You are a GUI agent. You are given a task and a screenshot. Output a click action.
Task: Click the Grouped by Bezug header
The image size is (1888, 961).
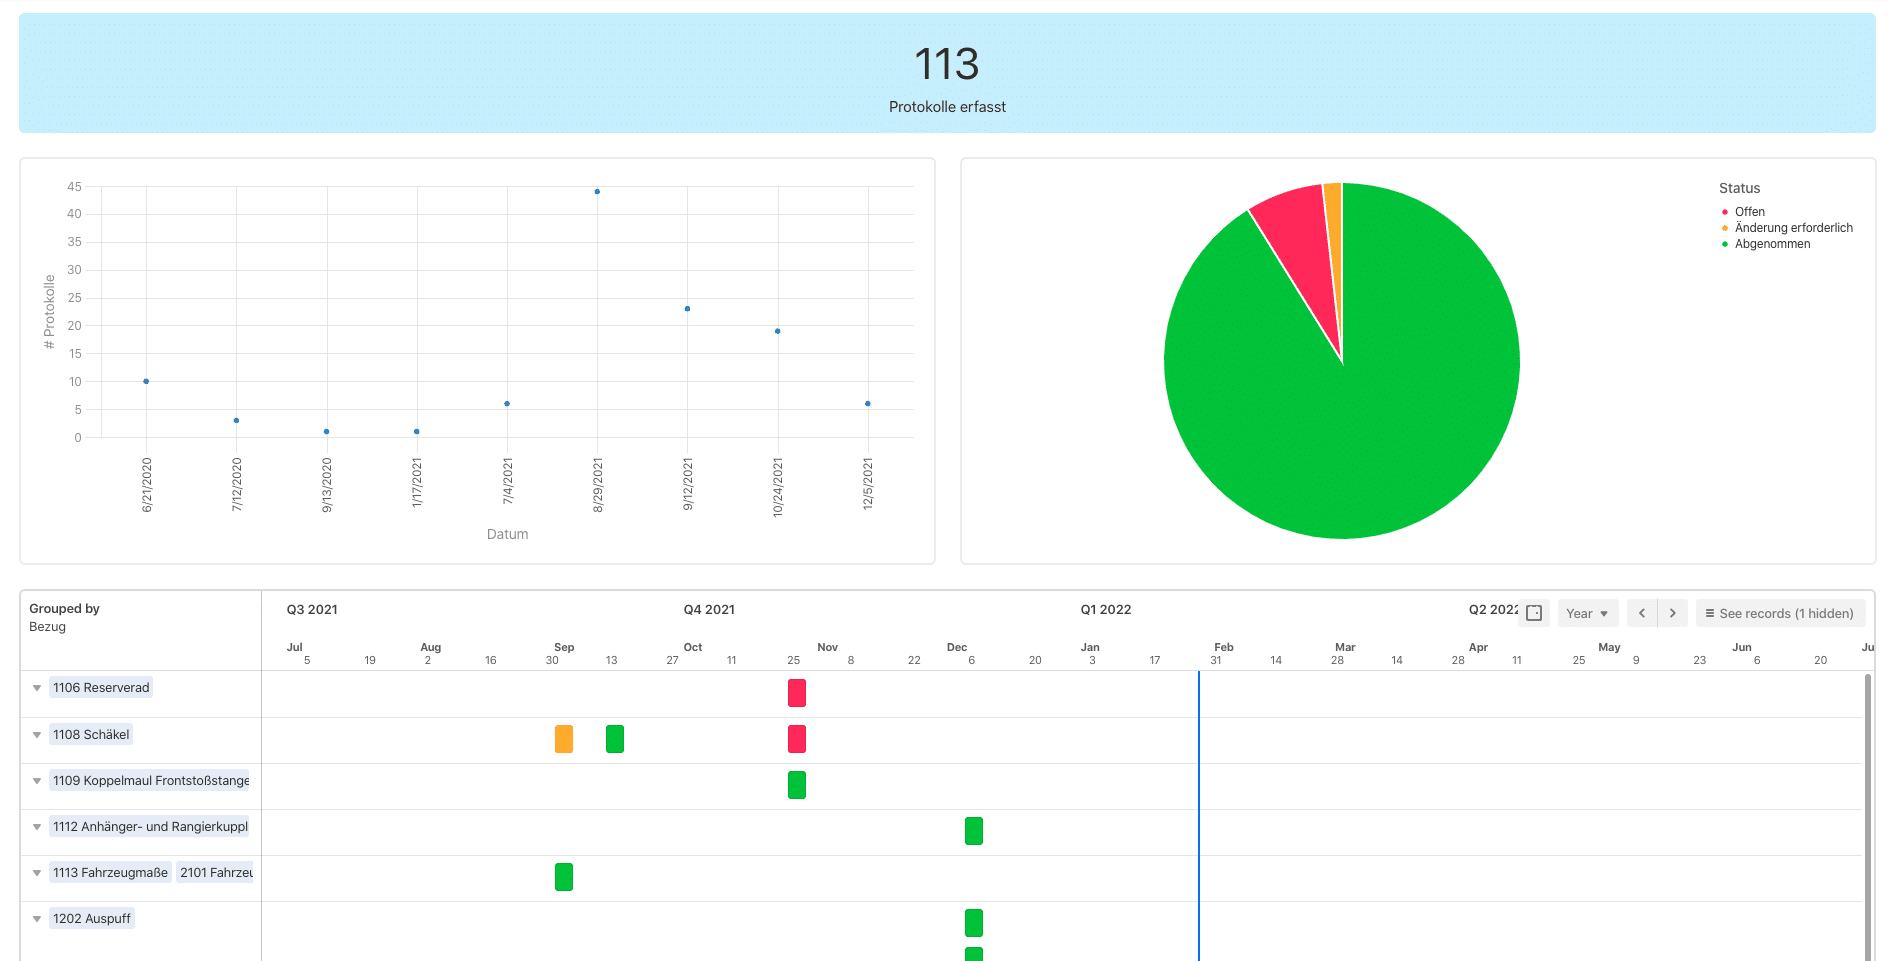coord(64,617)
